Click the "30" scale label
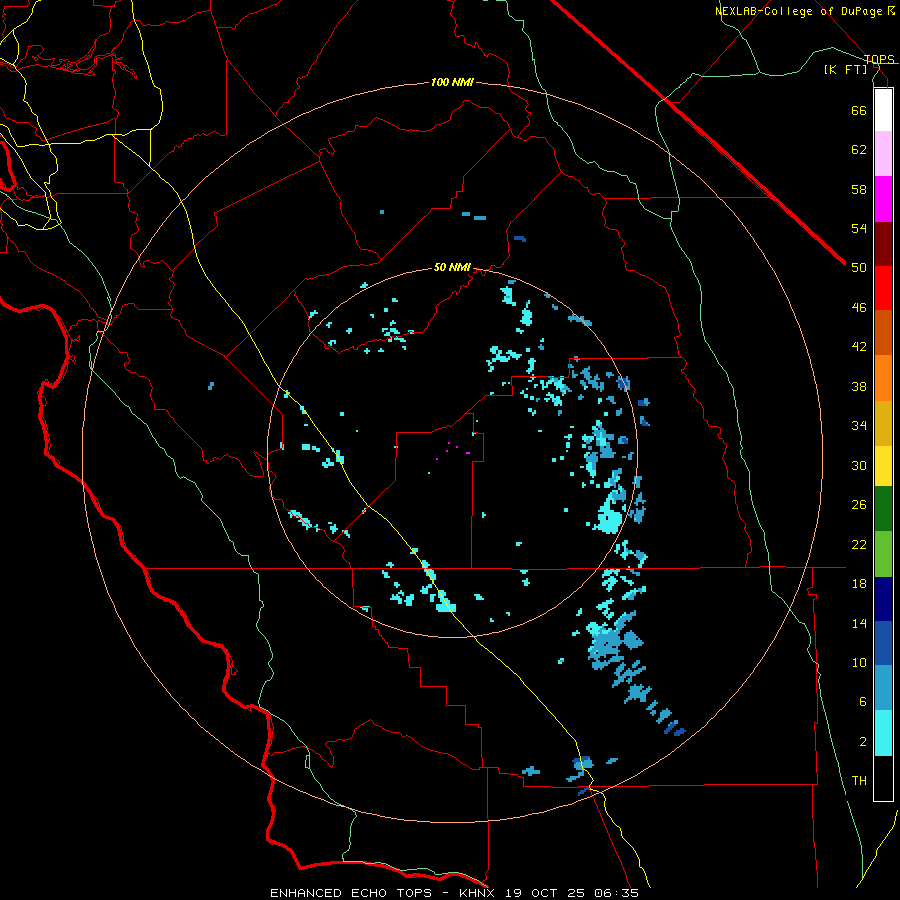The height and width of the screenshot is (900, 900). 859,465
